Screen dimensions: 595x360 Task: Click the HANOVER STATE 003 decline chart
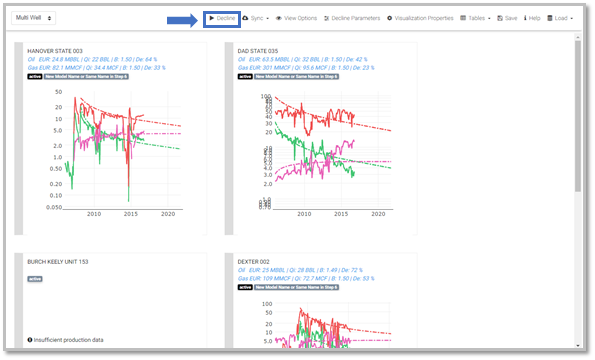[x=114, y=152]
